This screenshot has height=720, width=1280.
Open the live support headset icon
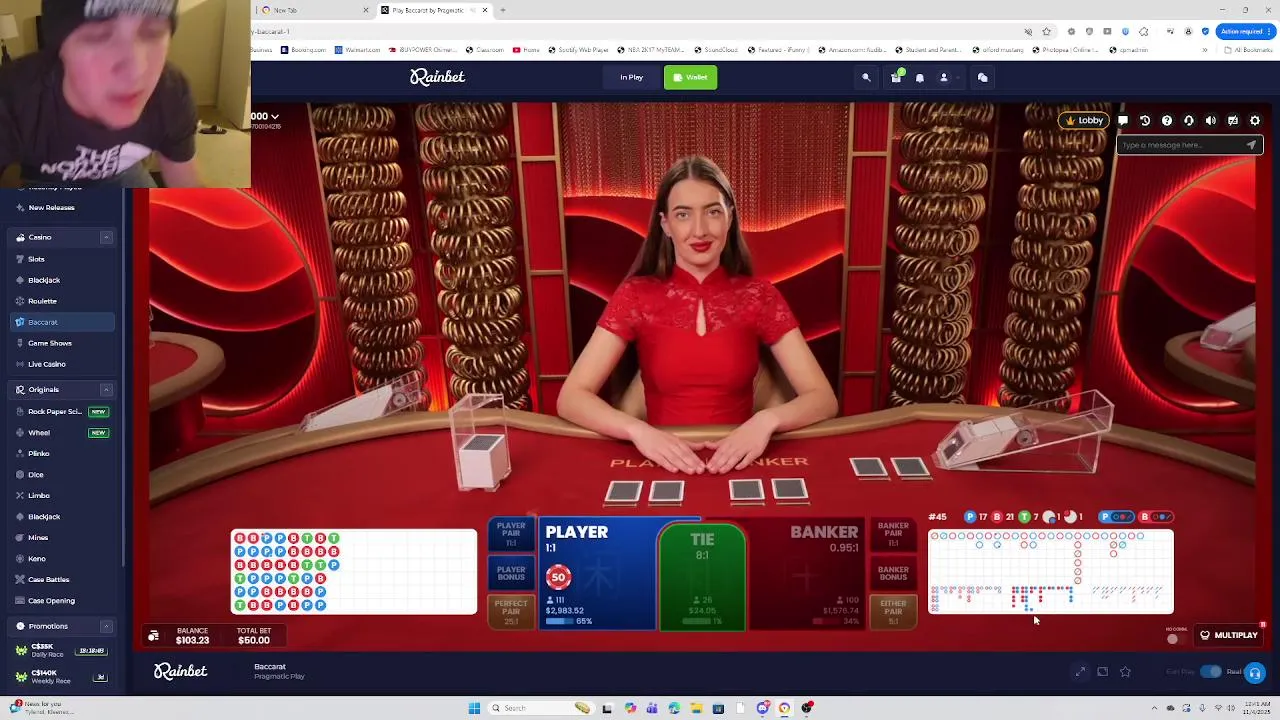(x=1189, y=120)
